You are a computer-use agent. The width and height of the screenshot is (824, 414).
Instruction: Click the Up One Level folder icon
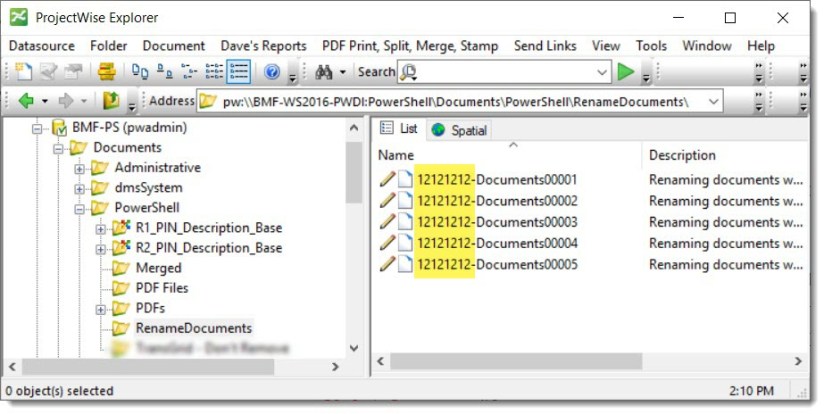[x=111, y=101]
